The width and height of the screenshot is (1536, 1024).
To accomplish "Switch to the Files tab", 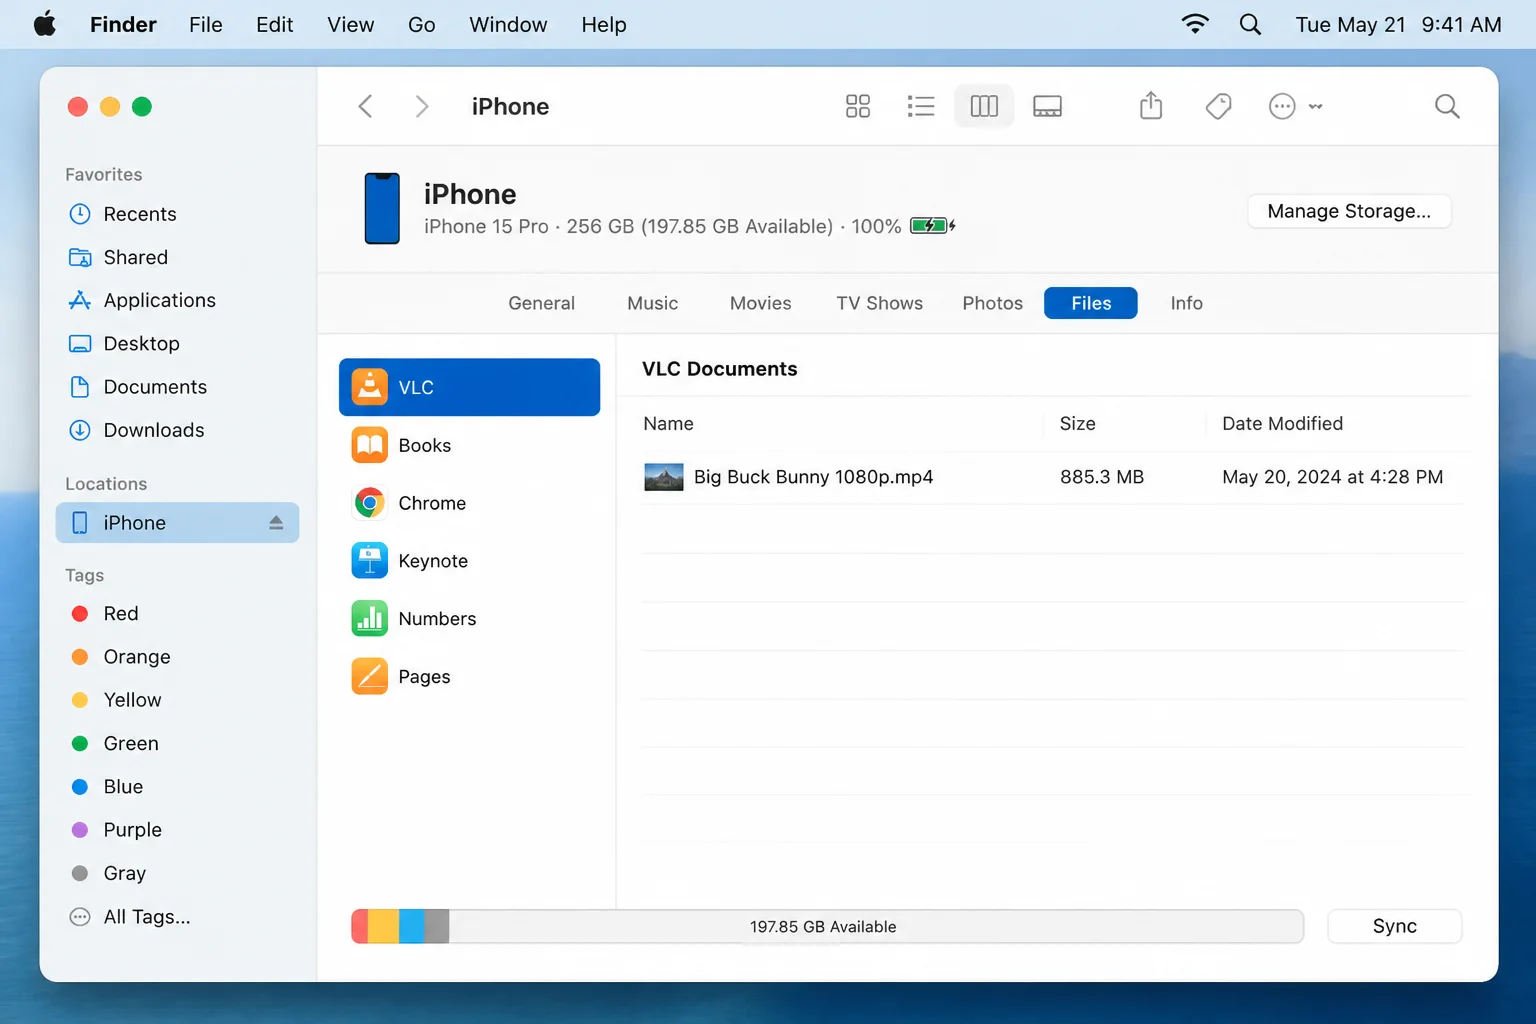I will click(1090, 303).
